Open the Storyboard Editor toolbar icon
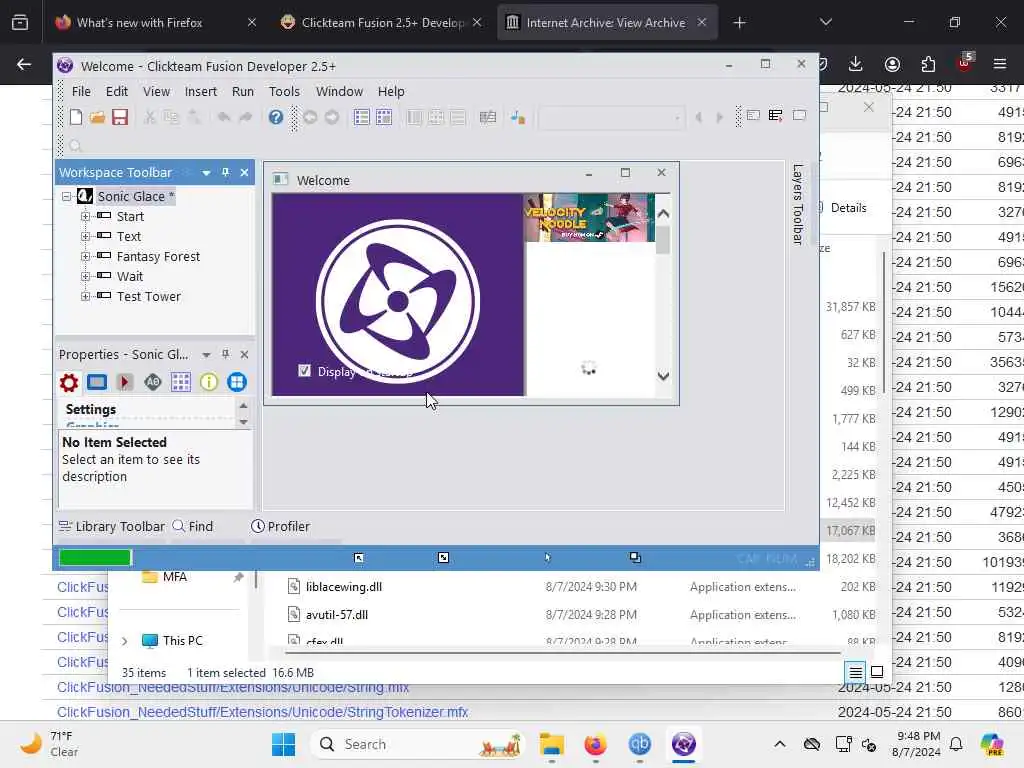This screenshot has height=768, width=1024. (361, 117)
